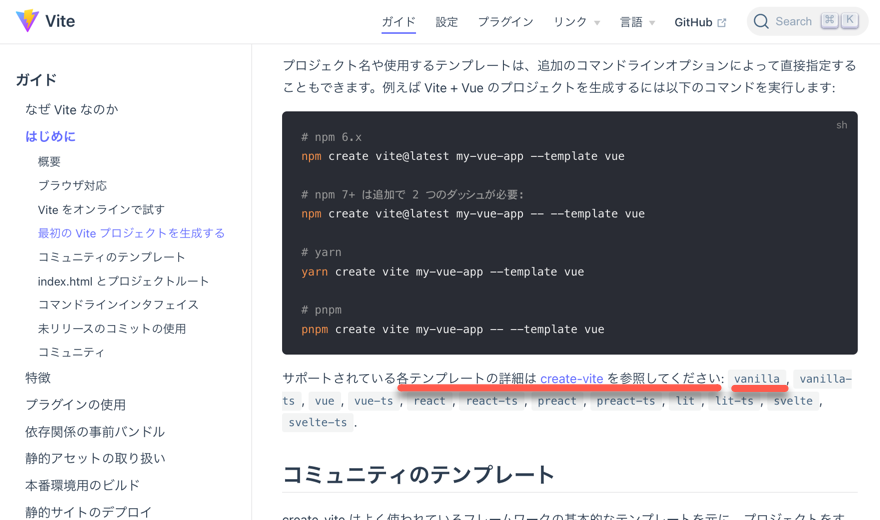Click the vue template code tag
880x520 pixels.
[324, 401]
